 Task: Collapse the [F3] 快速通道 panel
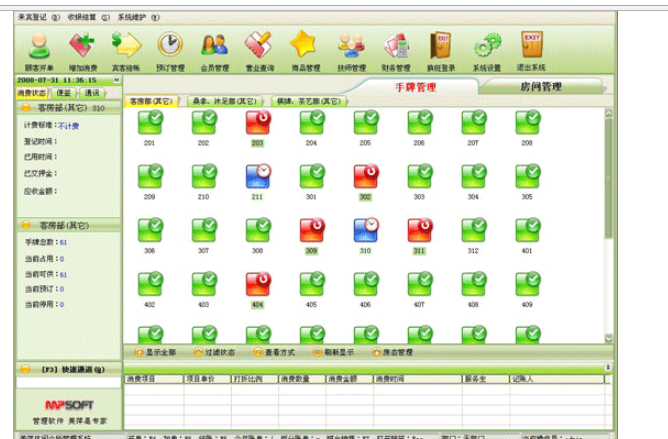tap(26, 369)
